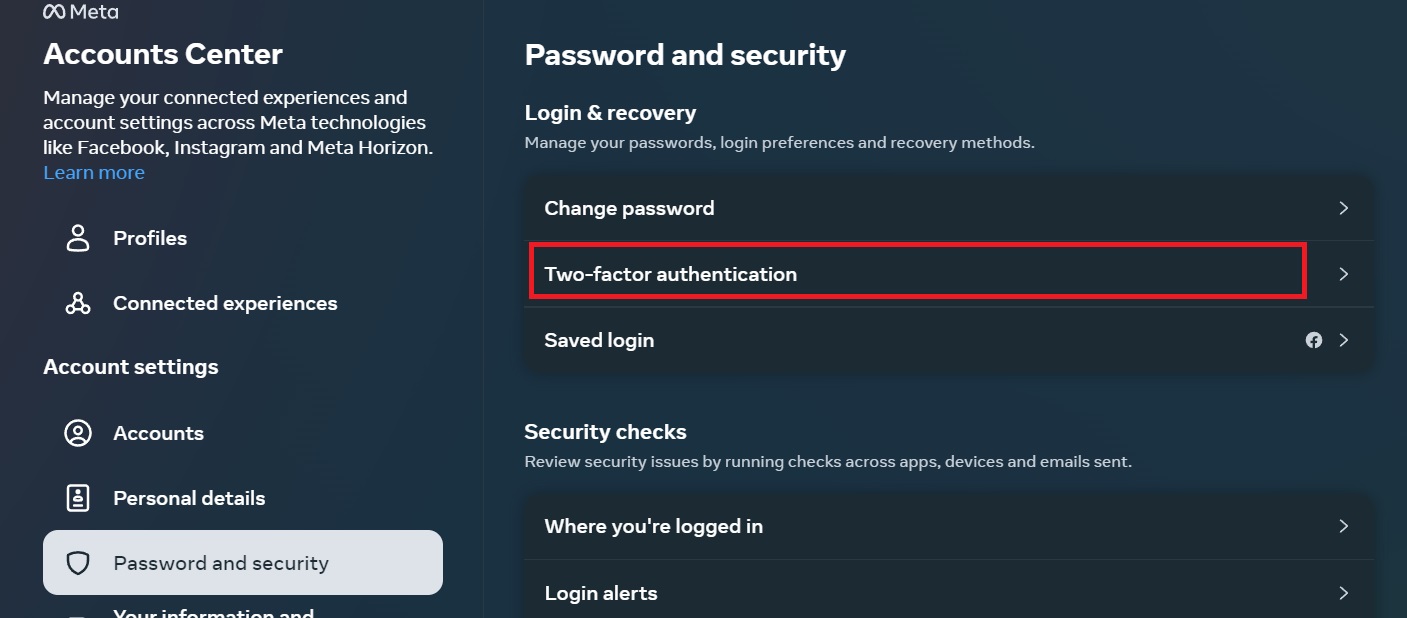Open the Profiles menu item
This screenshot has width=1407, height=618.
pos(150,238)
